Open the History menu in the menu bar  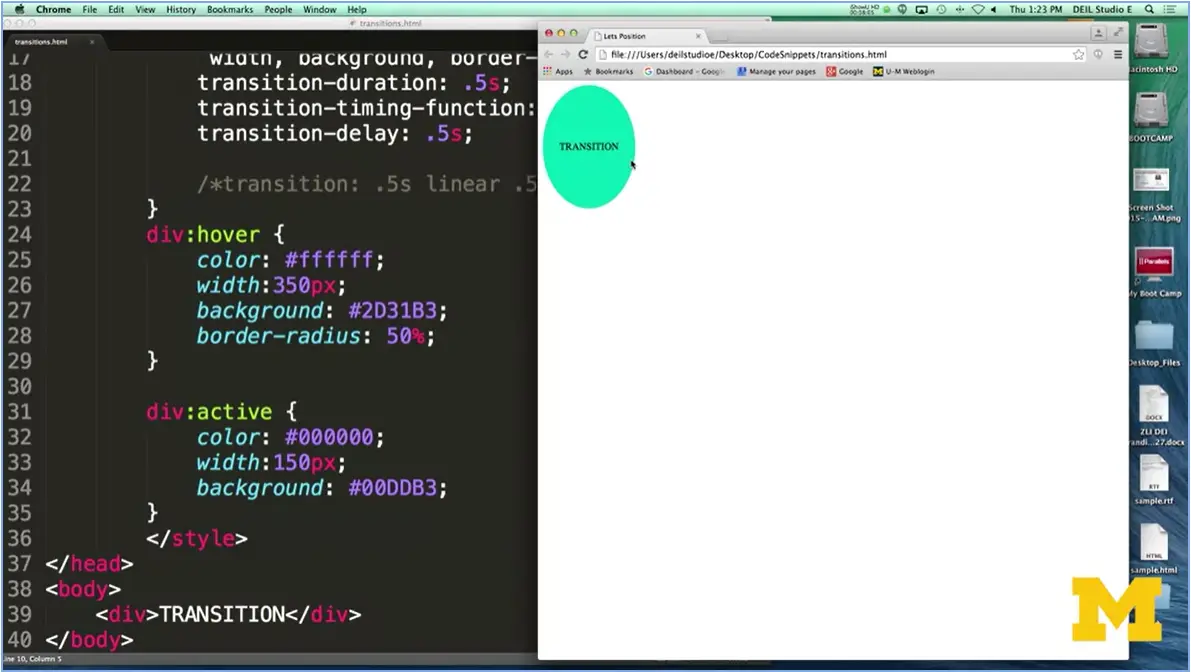pyautogui.click(x=180, y=9)
